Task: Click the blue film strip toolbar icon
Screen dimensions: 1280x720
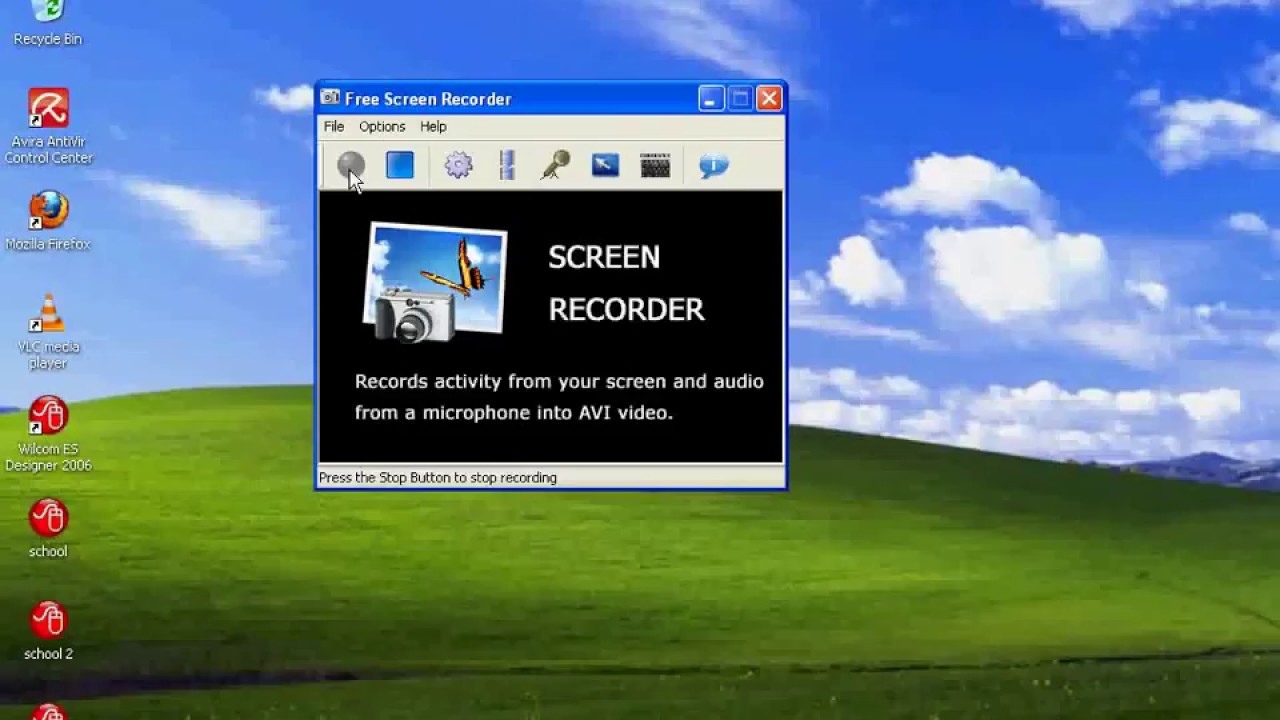Action: 507,165
